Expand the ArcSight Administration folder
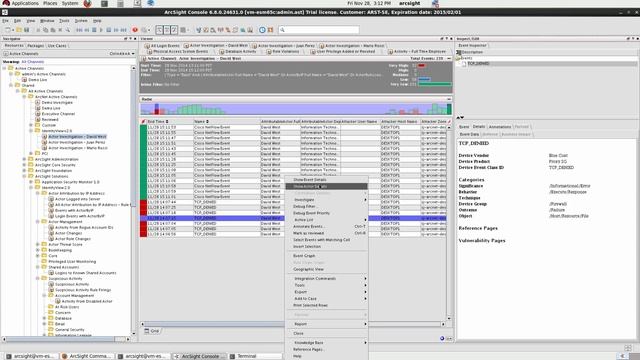The width and height of the screenshot is (640, 360). (x=24, y=159)
